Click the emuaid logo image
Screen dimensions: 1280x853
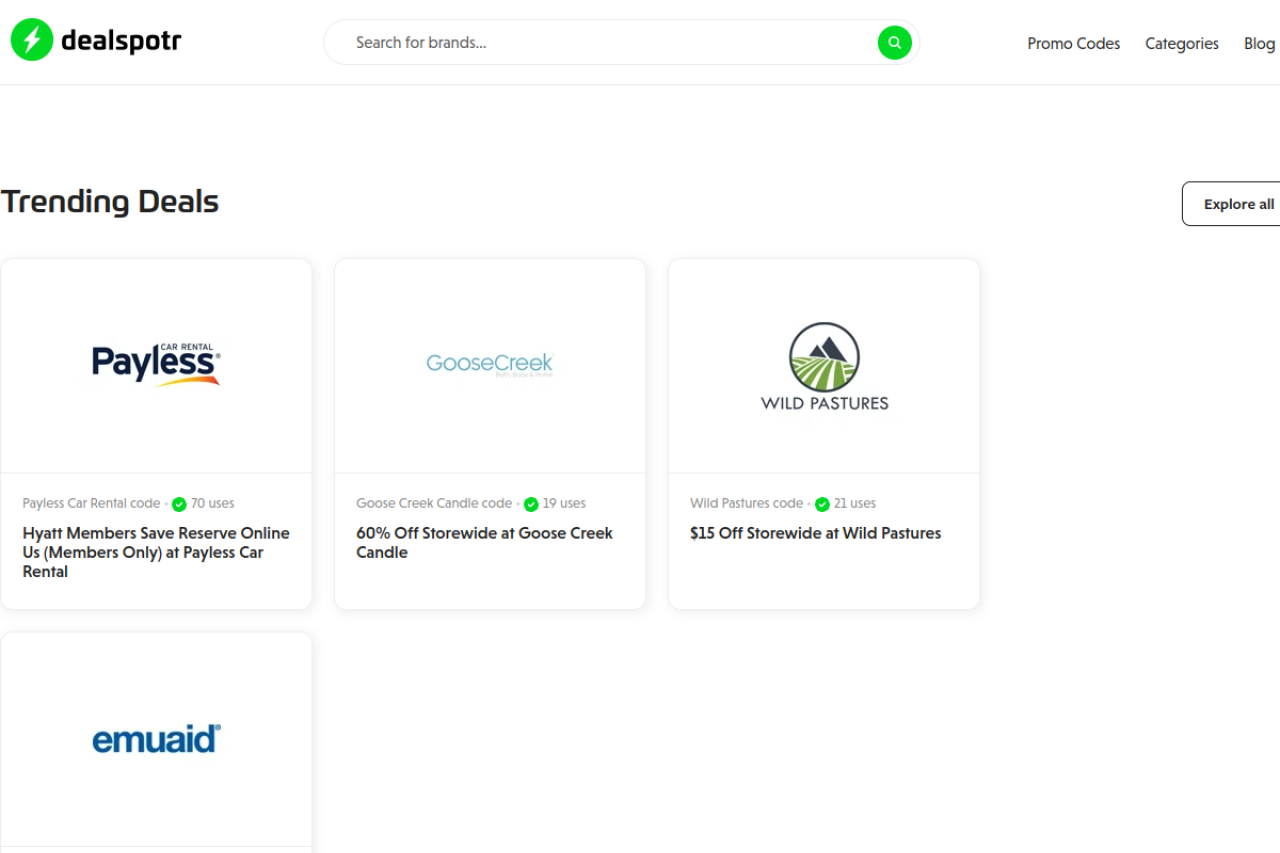click(156, 739)
